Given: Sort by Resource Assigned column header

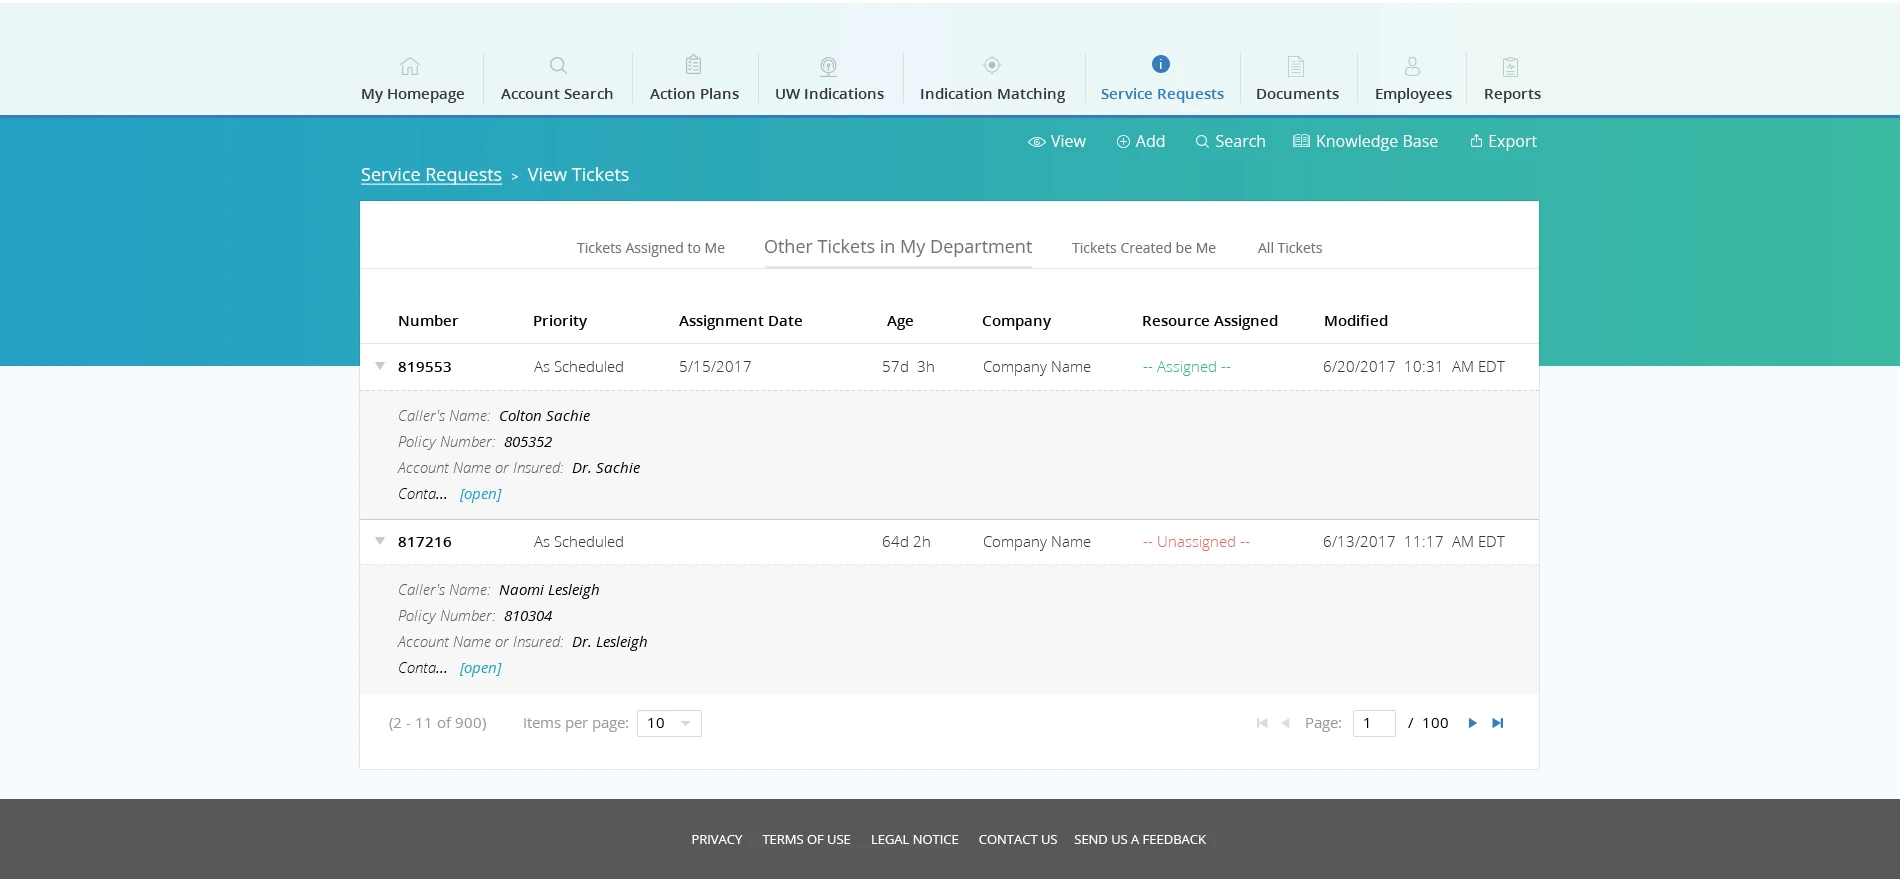Looking at the screenshot, I should pyautogui.click(x=1210, y=321).
